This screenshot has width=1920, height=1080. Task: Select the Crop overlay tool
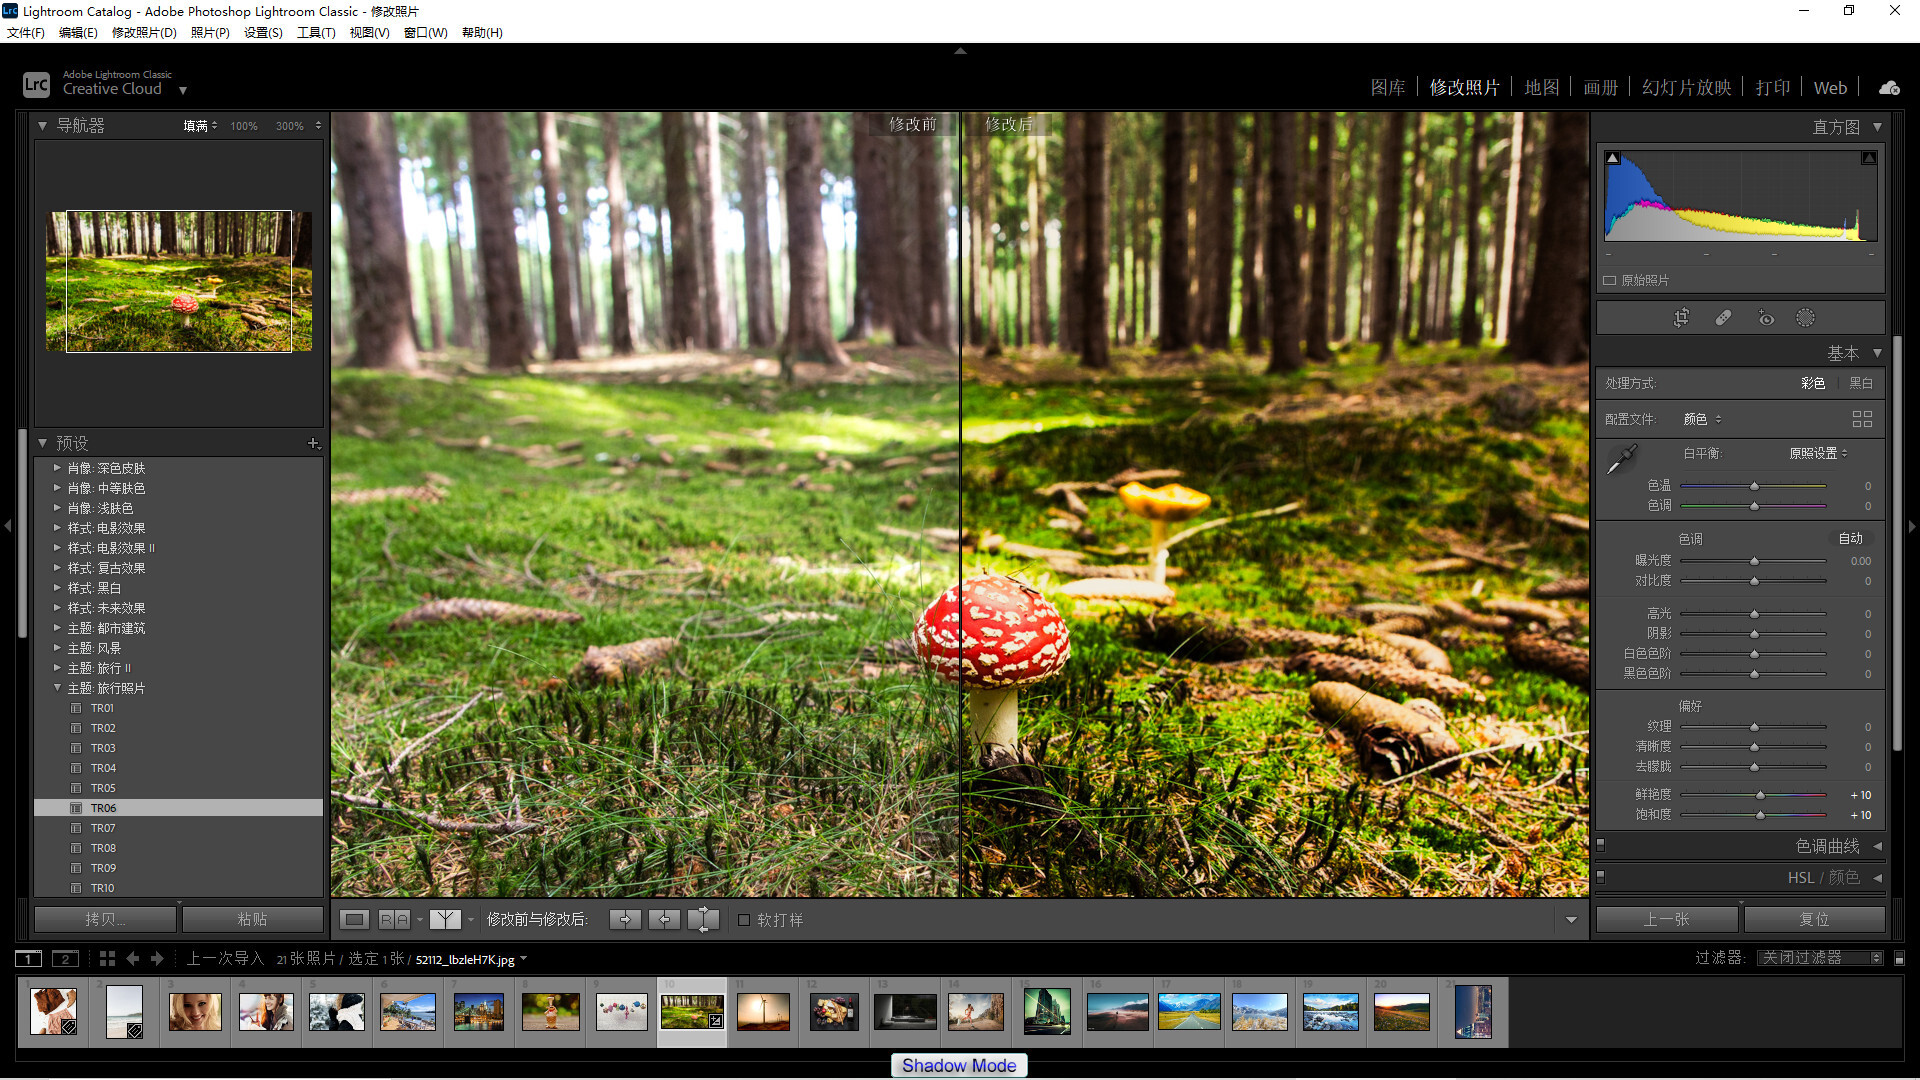click(x=1681, y=318)
